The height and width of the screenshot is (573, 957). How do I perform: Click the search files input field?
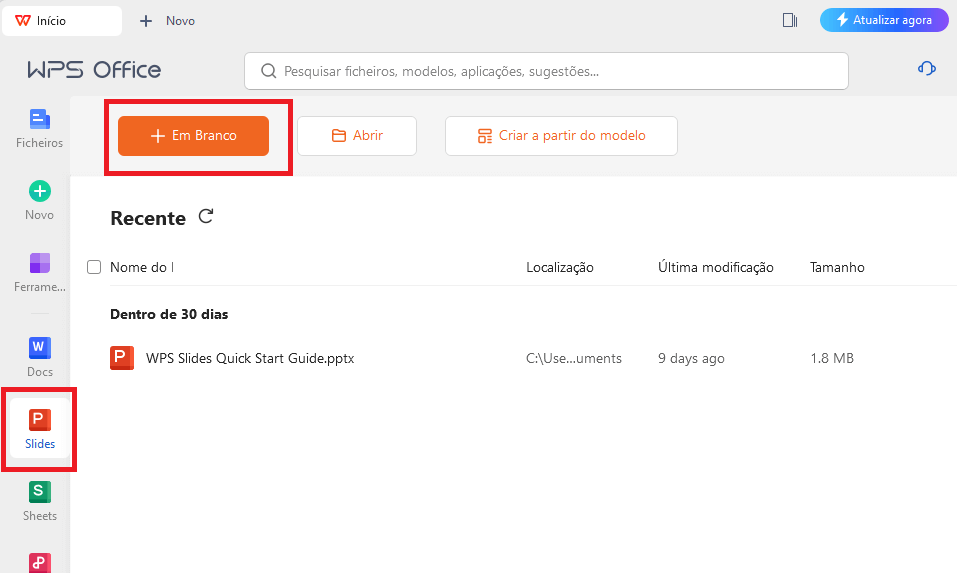click(546, 71)
